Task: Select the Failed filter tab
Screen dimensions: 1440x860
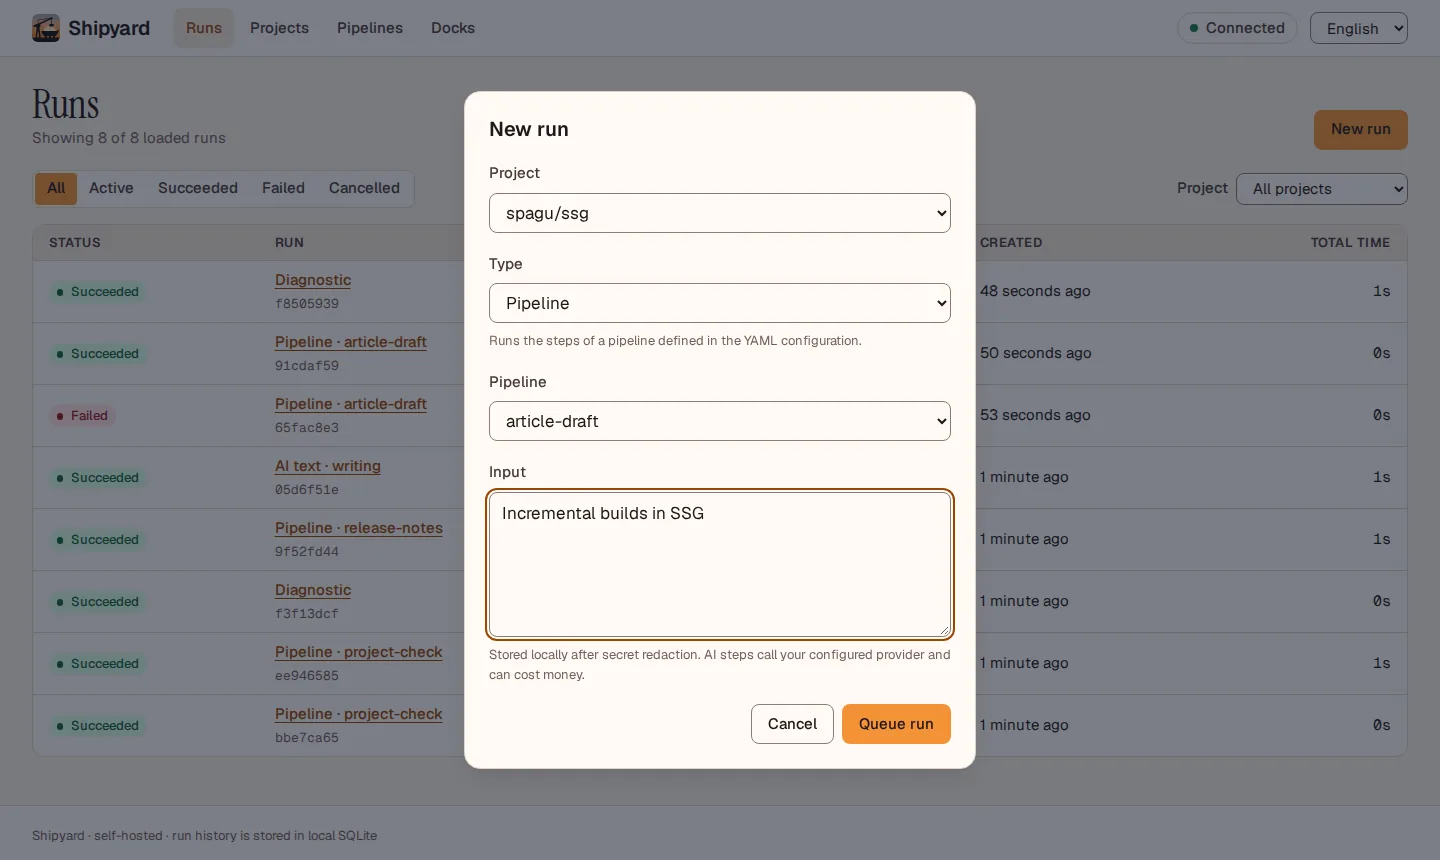Action: click(x=283, y=188)
